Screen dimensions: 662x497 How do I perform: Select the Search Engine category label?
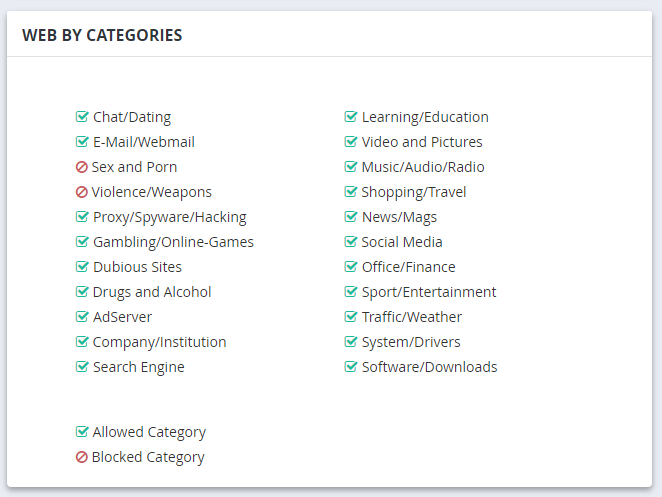coord(139,367)
